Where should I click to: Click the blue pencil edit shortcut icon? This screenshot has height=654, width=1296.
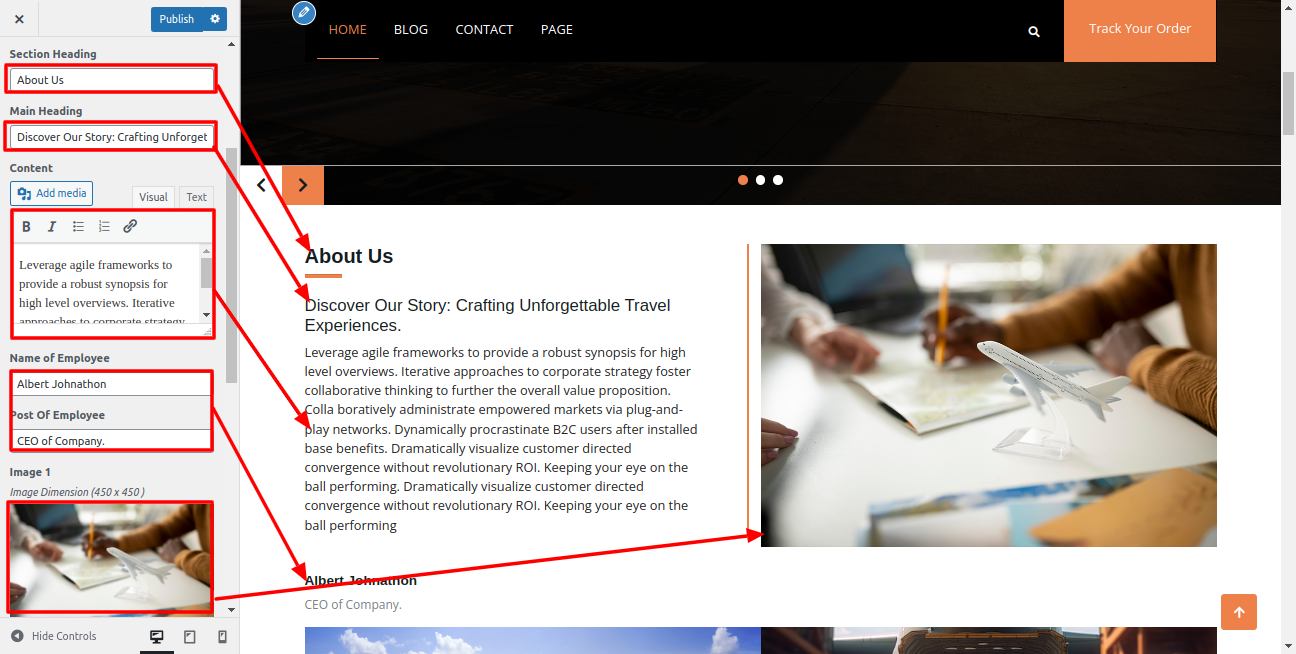point(304,13)
